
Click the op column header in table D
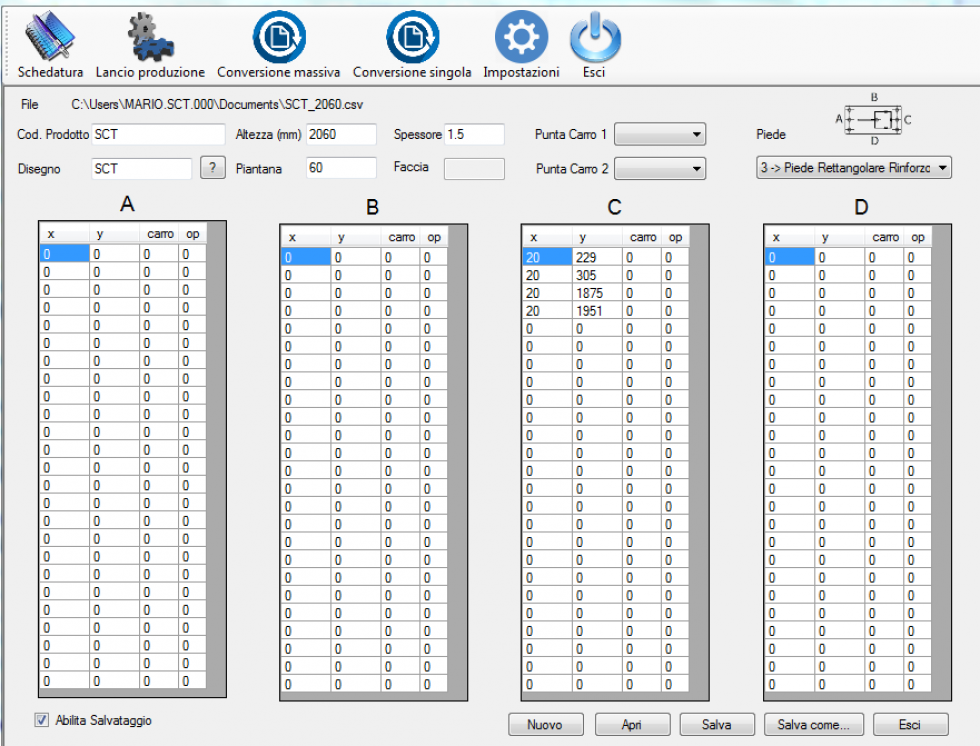click(x=918, y=237)
